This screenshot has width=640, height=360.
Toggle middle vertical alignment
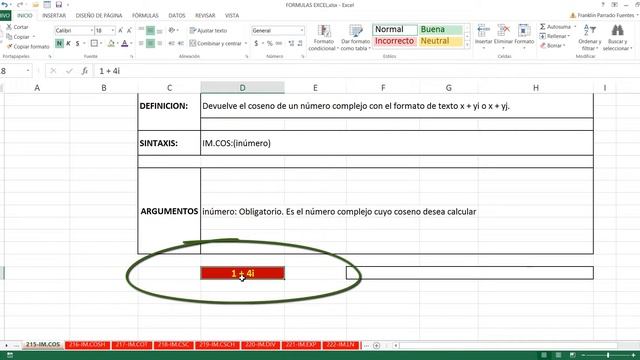click(x=150, y=30)
